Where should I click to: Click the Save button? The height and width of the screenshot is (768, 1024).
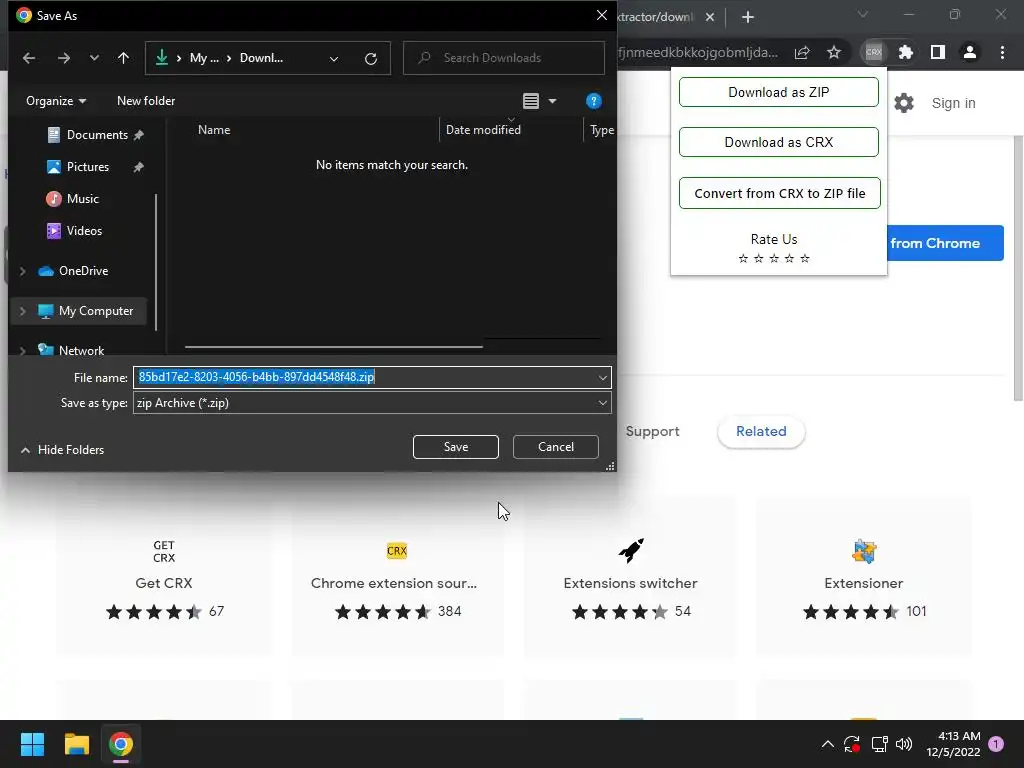click(456, 447)
